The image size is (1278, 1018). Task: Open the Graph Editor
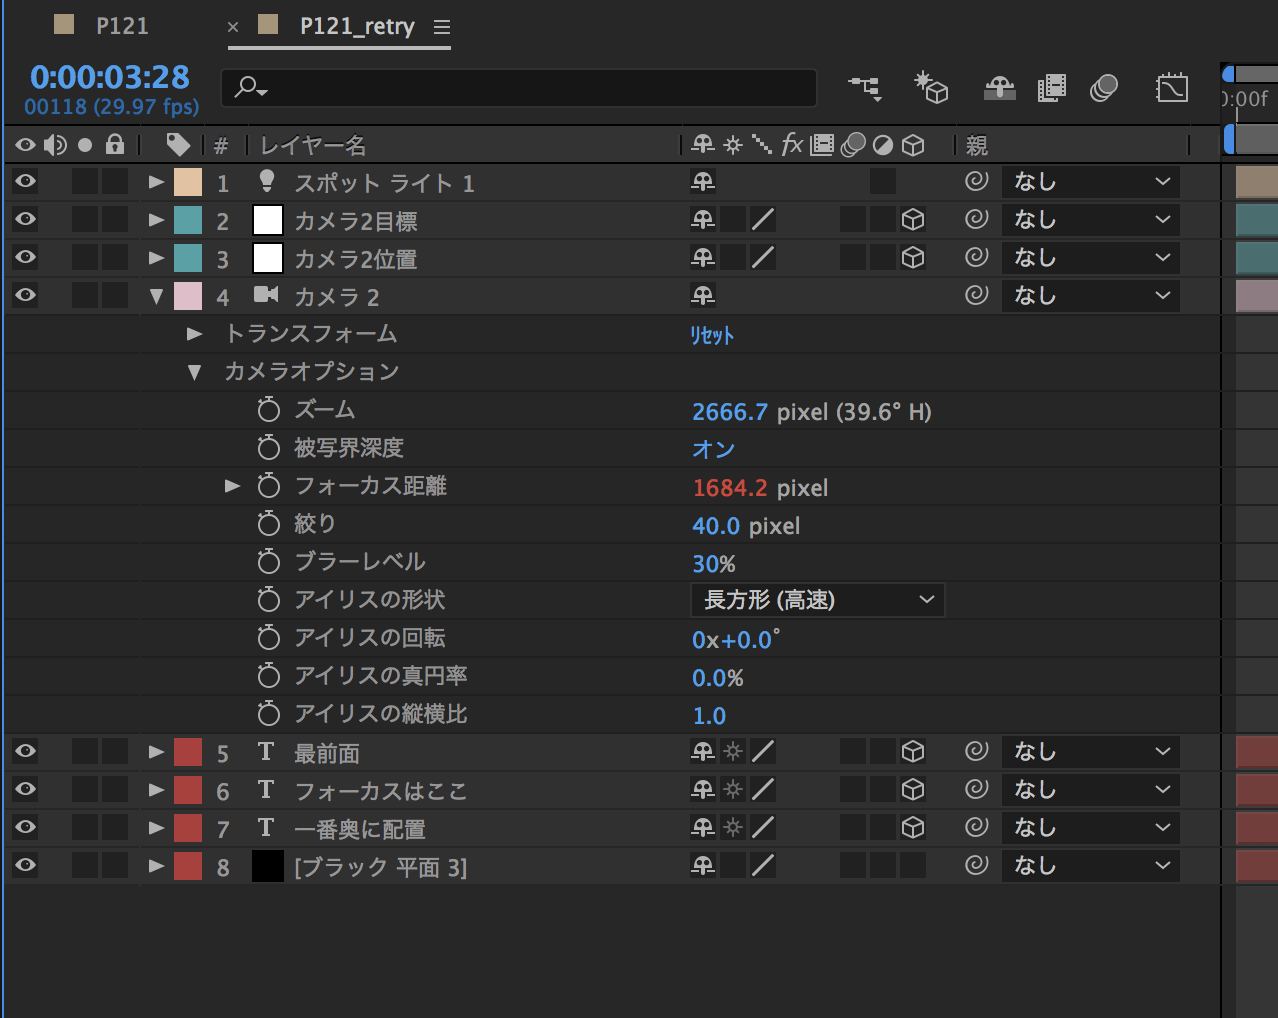(x=1171, y=88)
